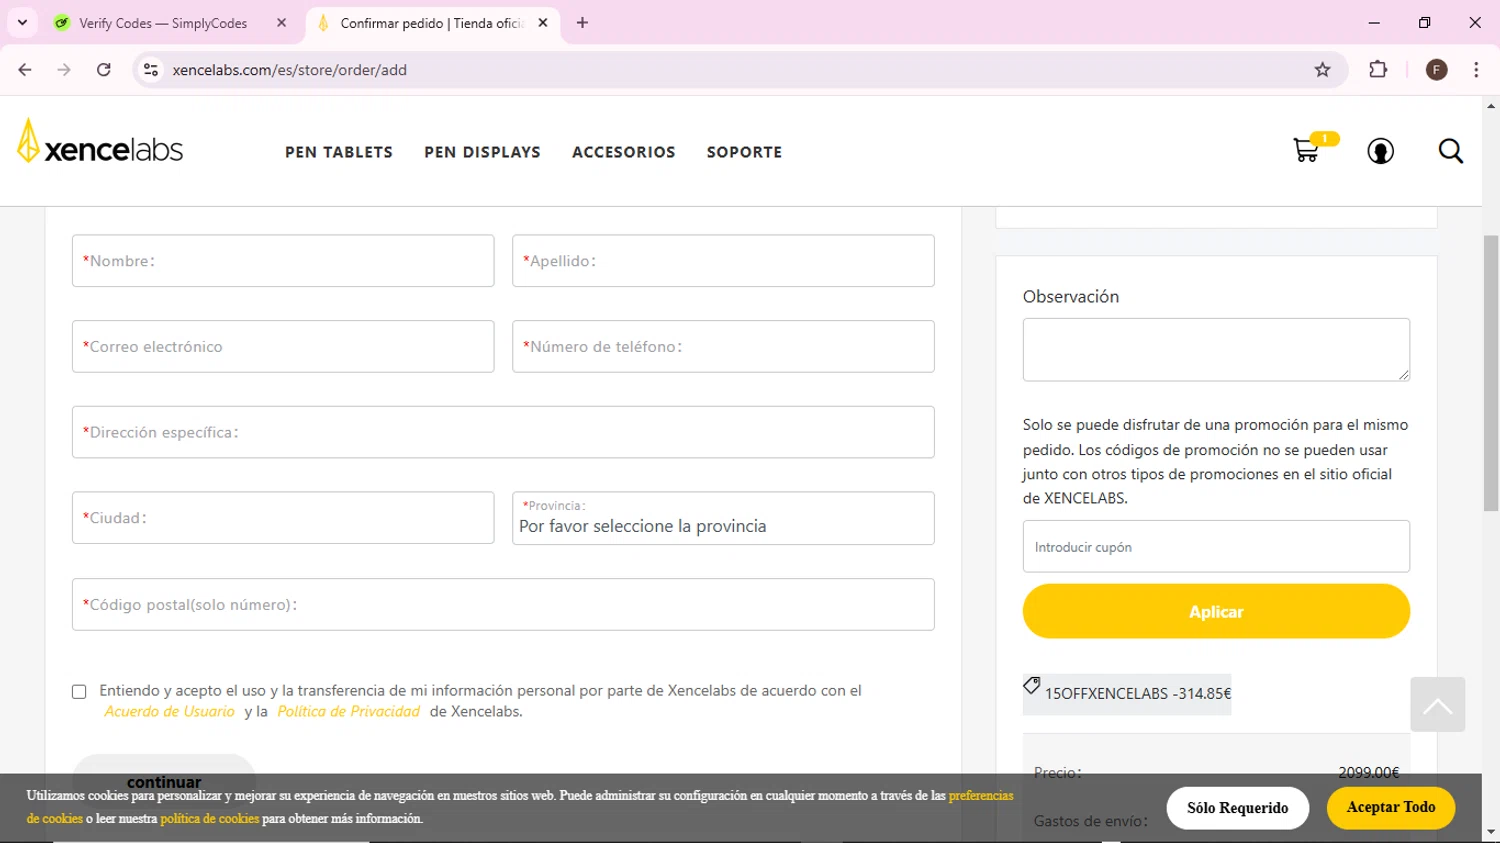Click the back-to-top arrow button
1500x843 pixels.
click(1438, 704)
